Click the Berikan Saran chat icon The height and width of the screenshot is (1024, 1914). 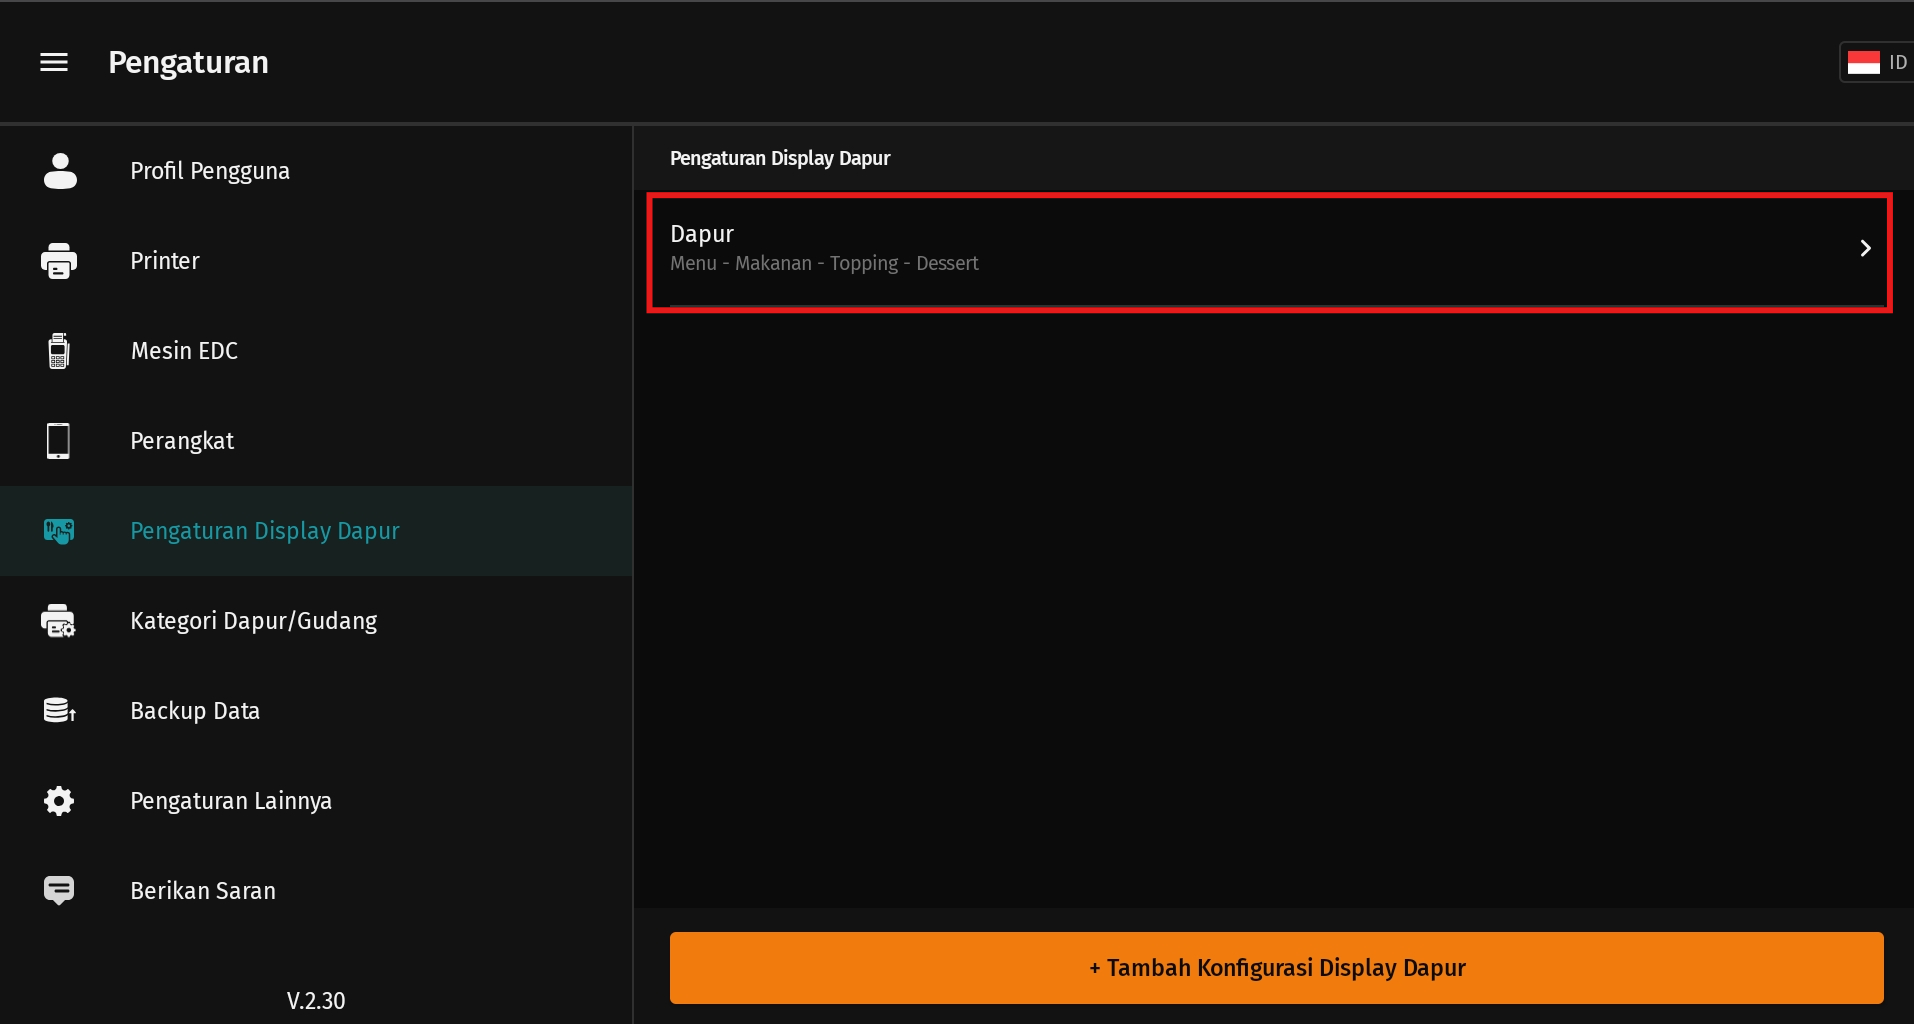coord(59,890)
